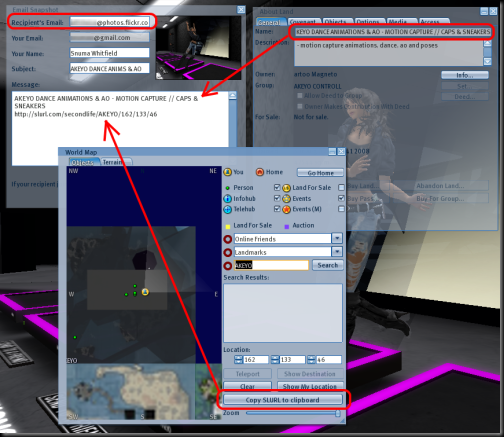Toggle the Infohub checkbox

pyautogui.click(x=277, y=198)
